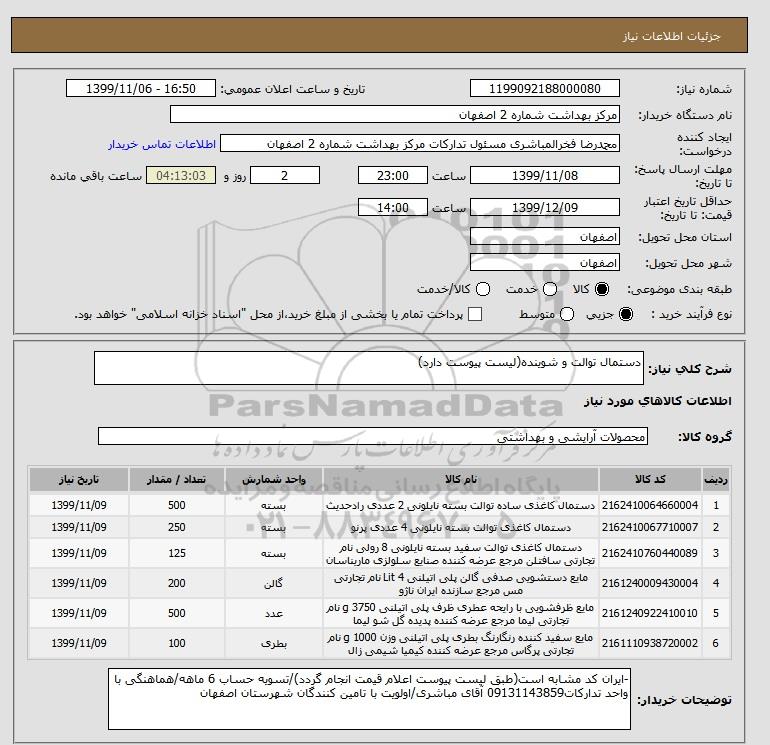
Task: Click item name دستمال کاغذی توالت سافتلن
Action: click(x=461, y=553)
